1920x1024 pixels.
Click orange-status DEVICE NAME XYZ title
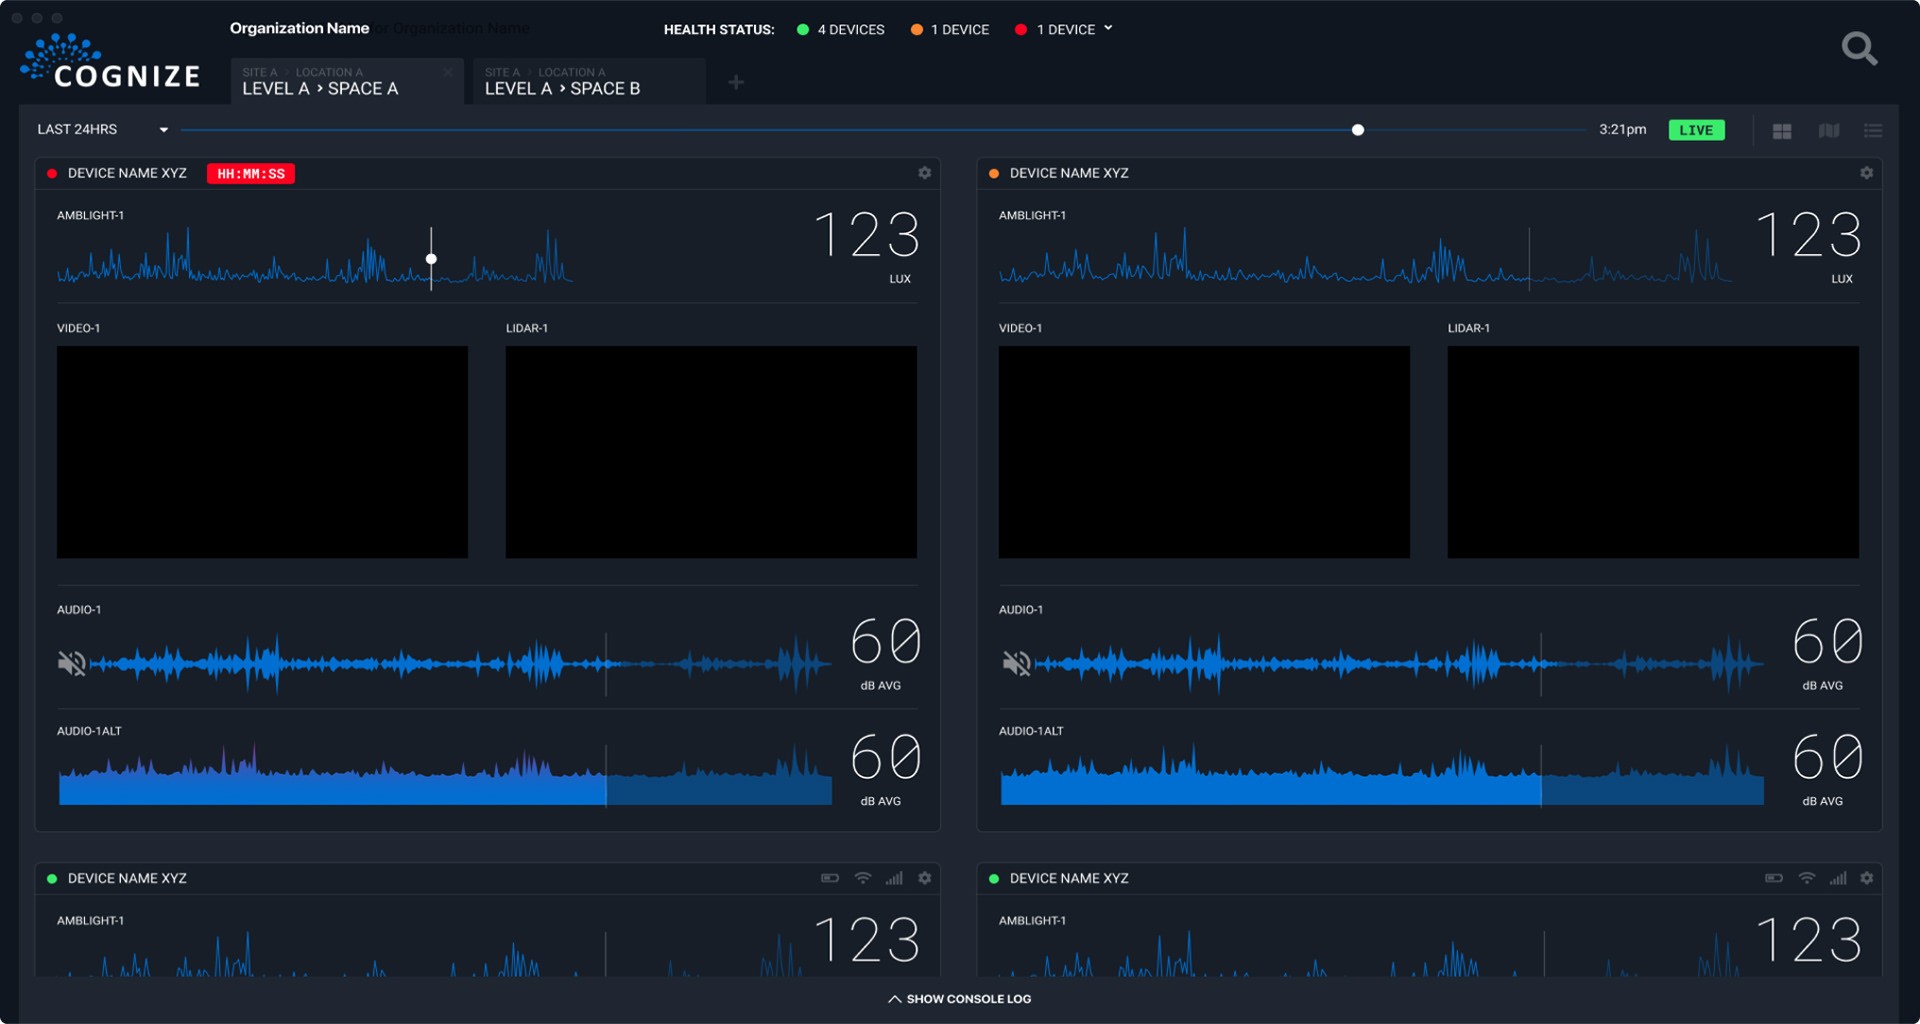point(1069,173)
